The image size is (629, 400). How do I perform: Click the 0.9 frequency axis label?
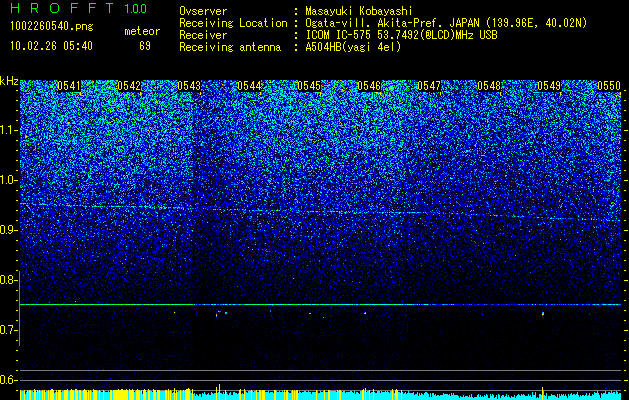tap(8, 230)
